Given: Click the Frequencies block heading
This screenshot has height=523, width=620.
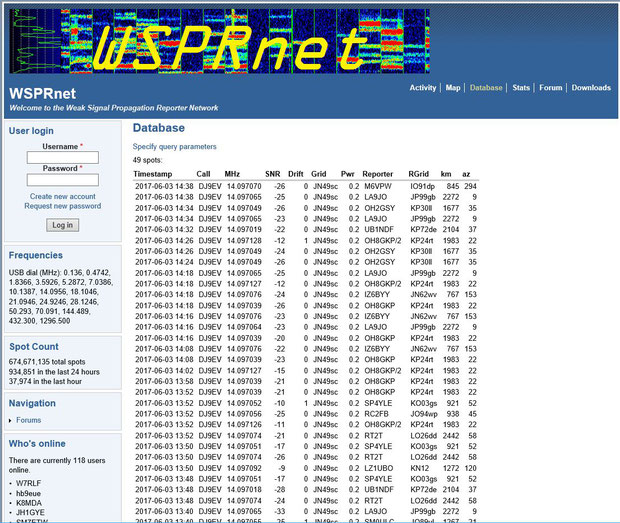Looking at the screenshot, I should click(x=36, y=255).
